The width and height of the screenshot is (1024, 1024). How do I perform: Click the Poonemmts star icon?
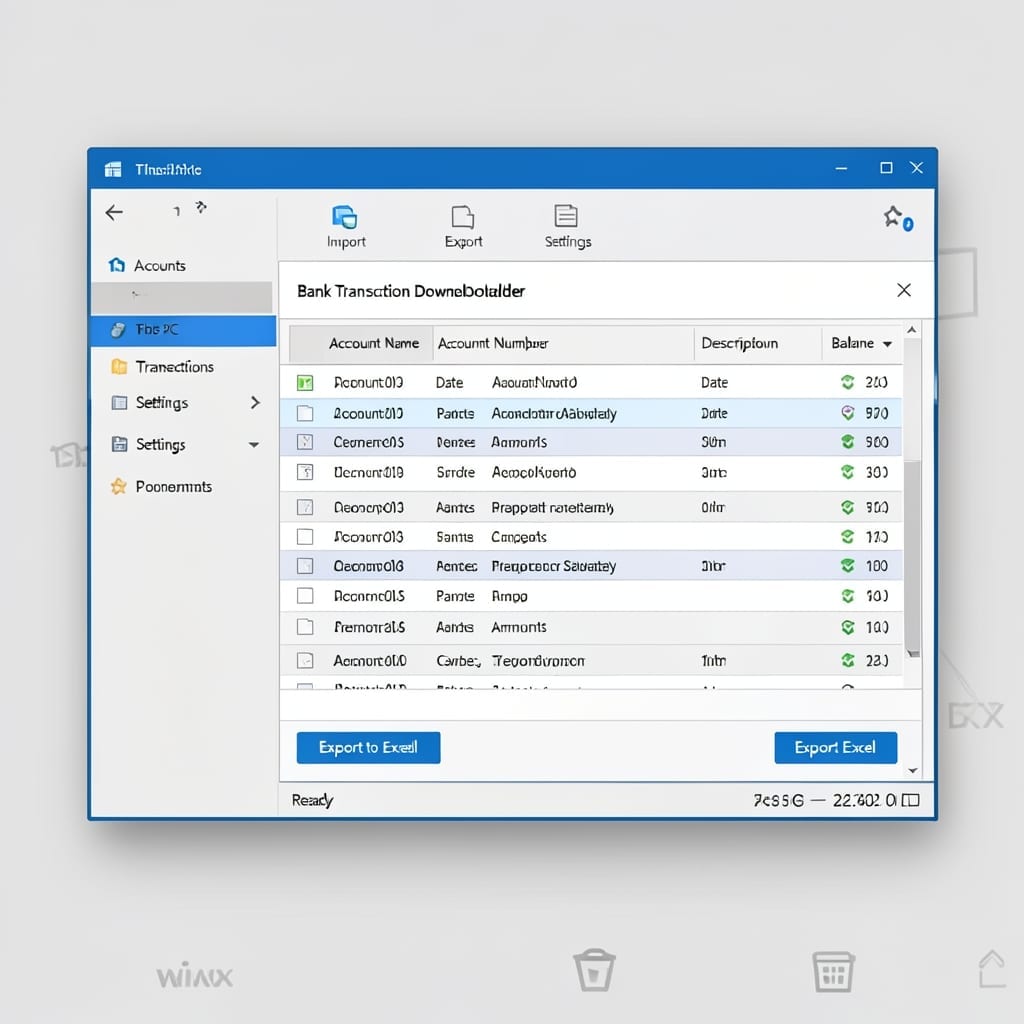click(x=118, y=486)
